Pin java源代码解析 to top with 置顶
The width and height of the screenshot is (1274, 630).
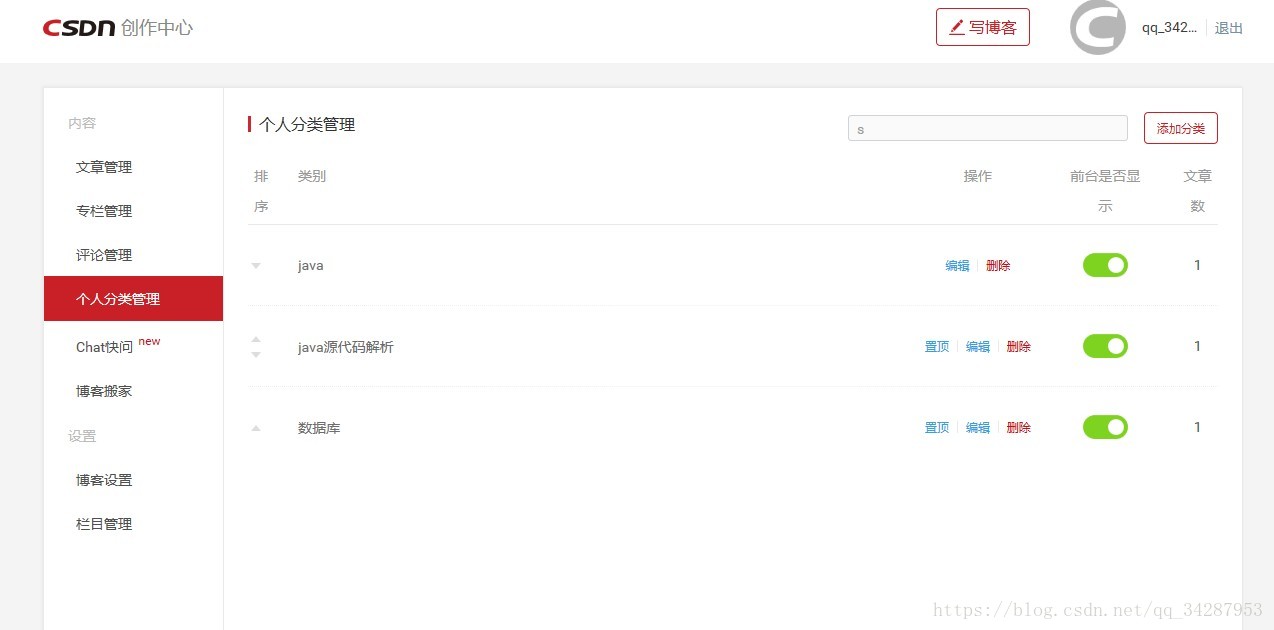click(937, 347)
